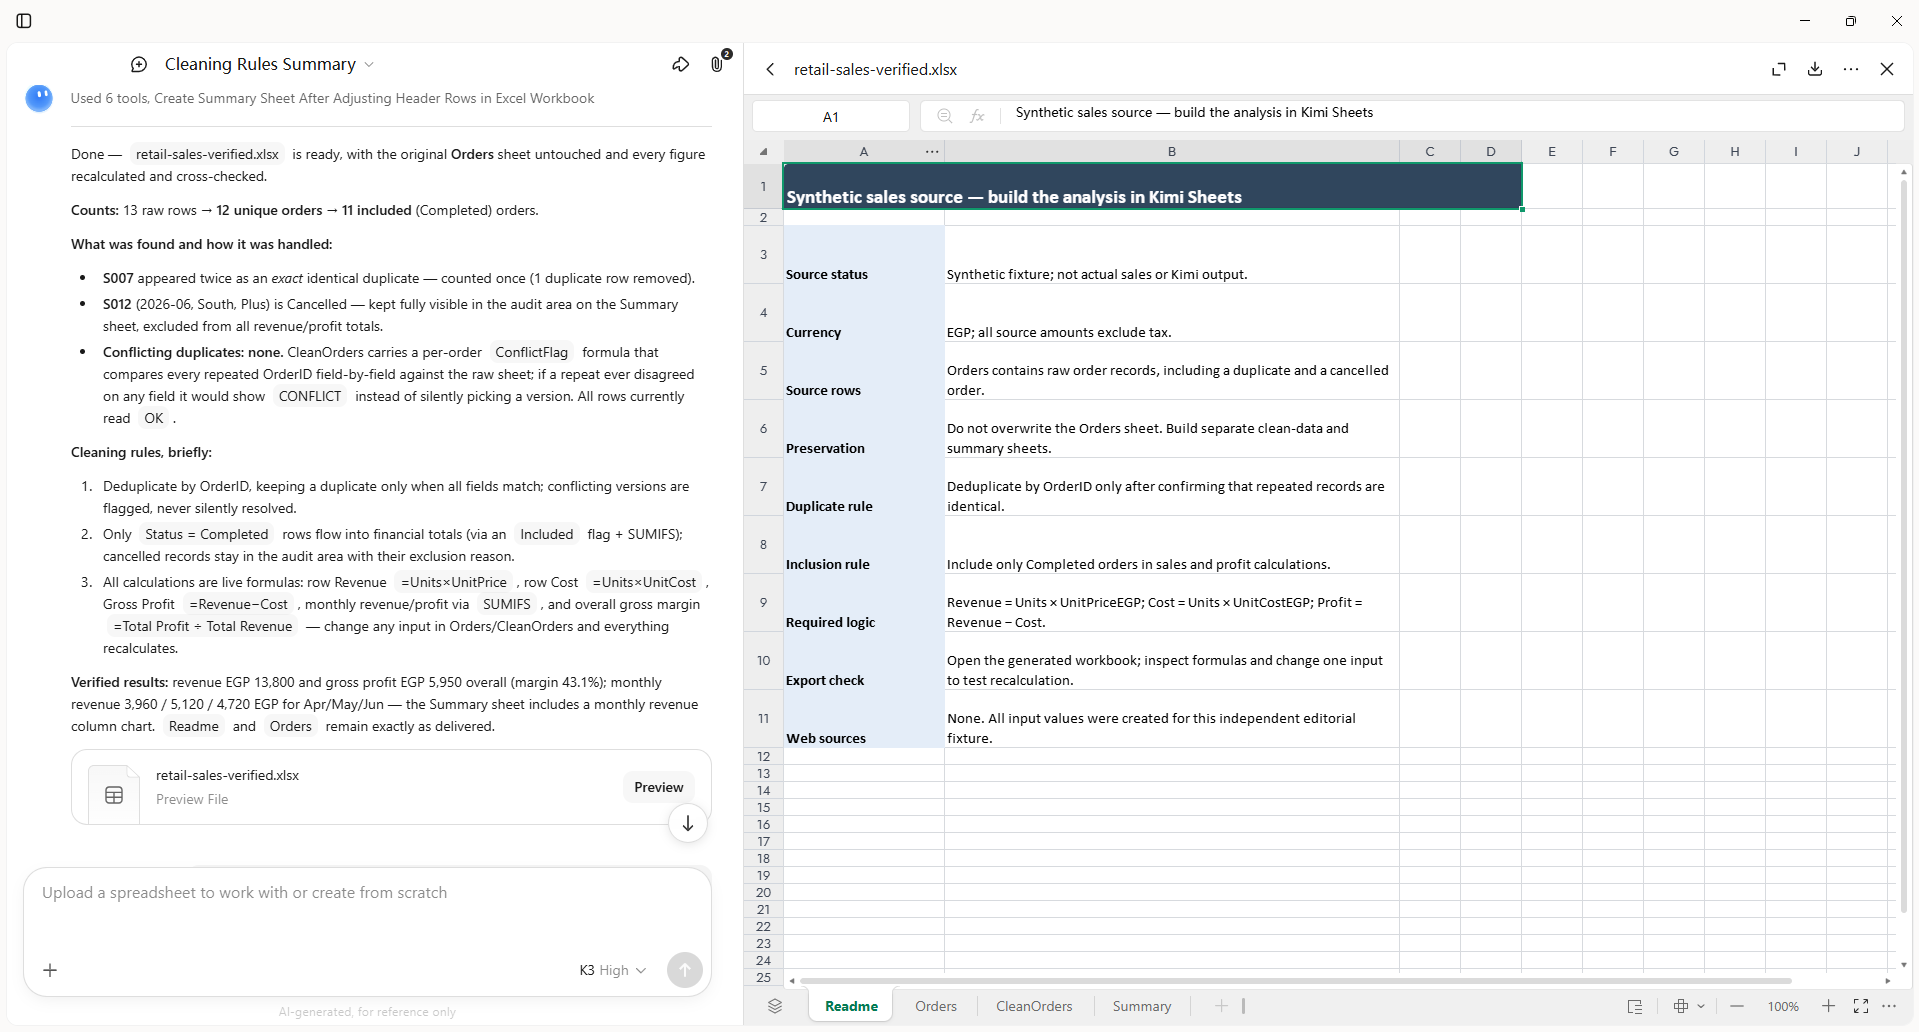The height and width of the screenshot is (1032, 1919).
Task: Click column A options ellipsis
Action: (x=932, y=152)
